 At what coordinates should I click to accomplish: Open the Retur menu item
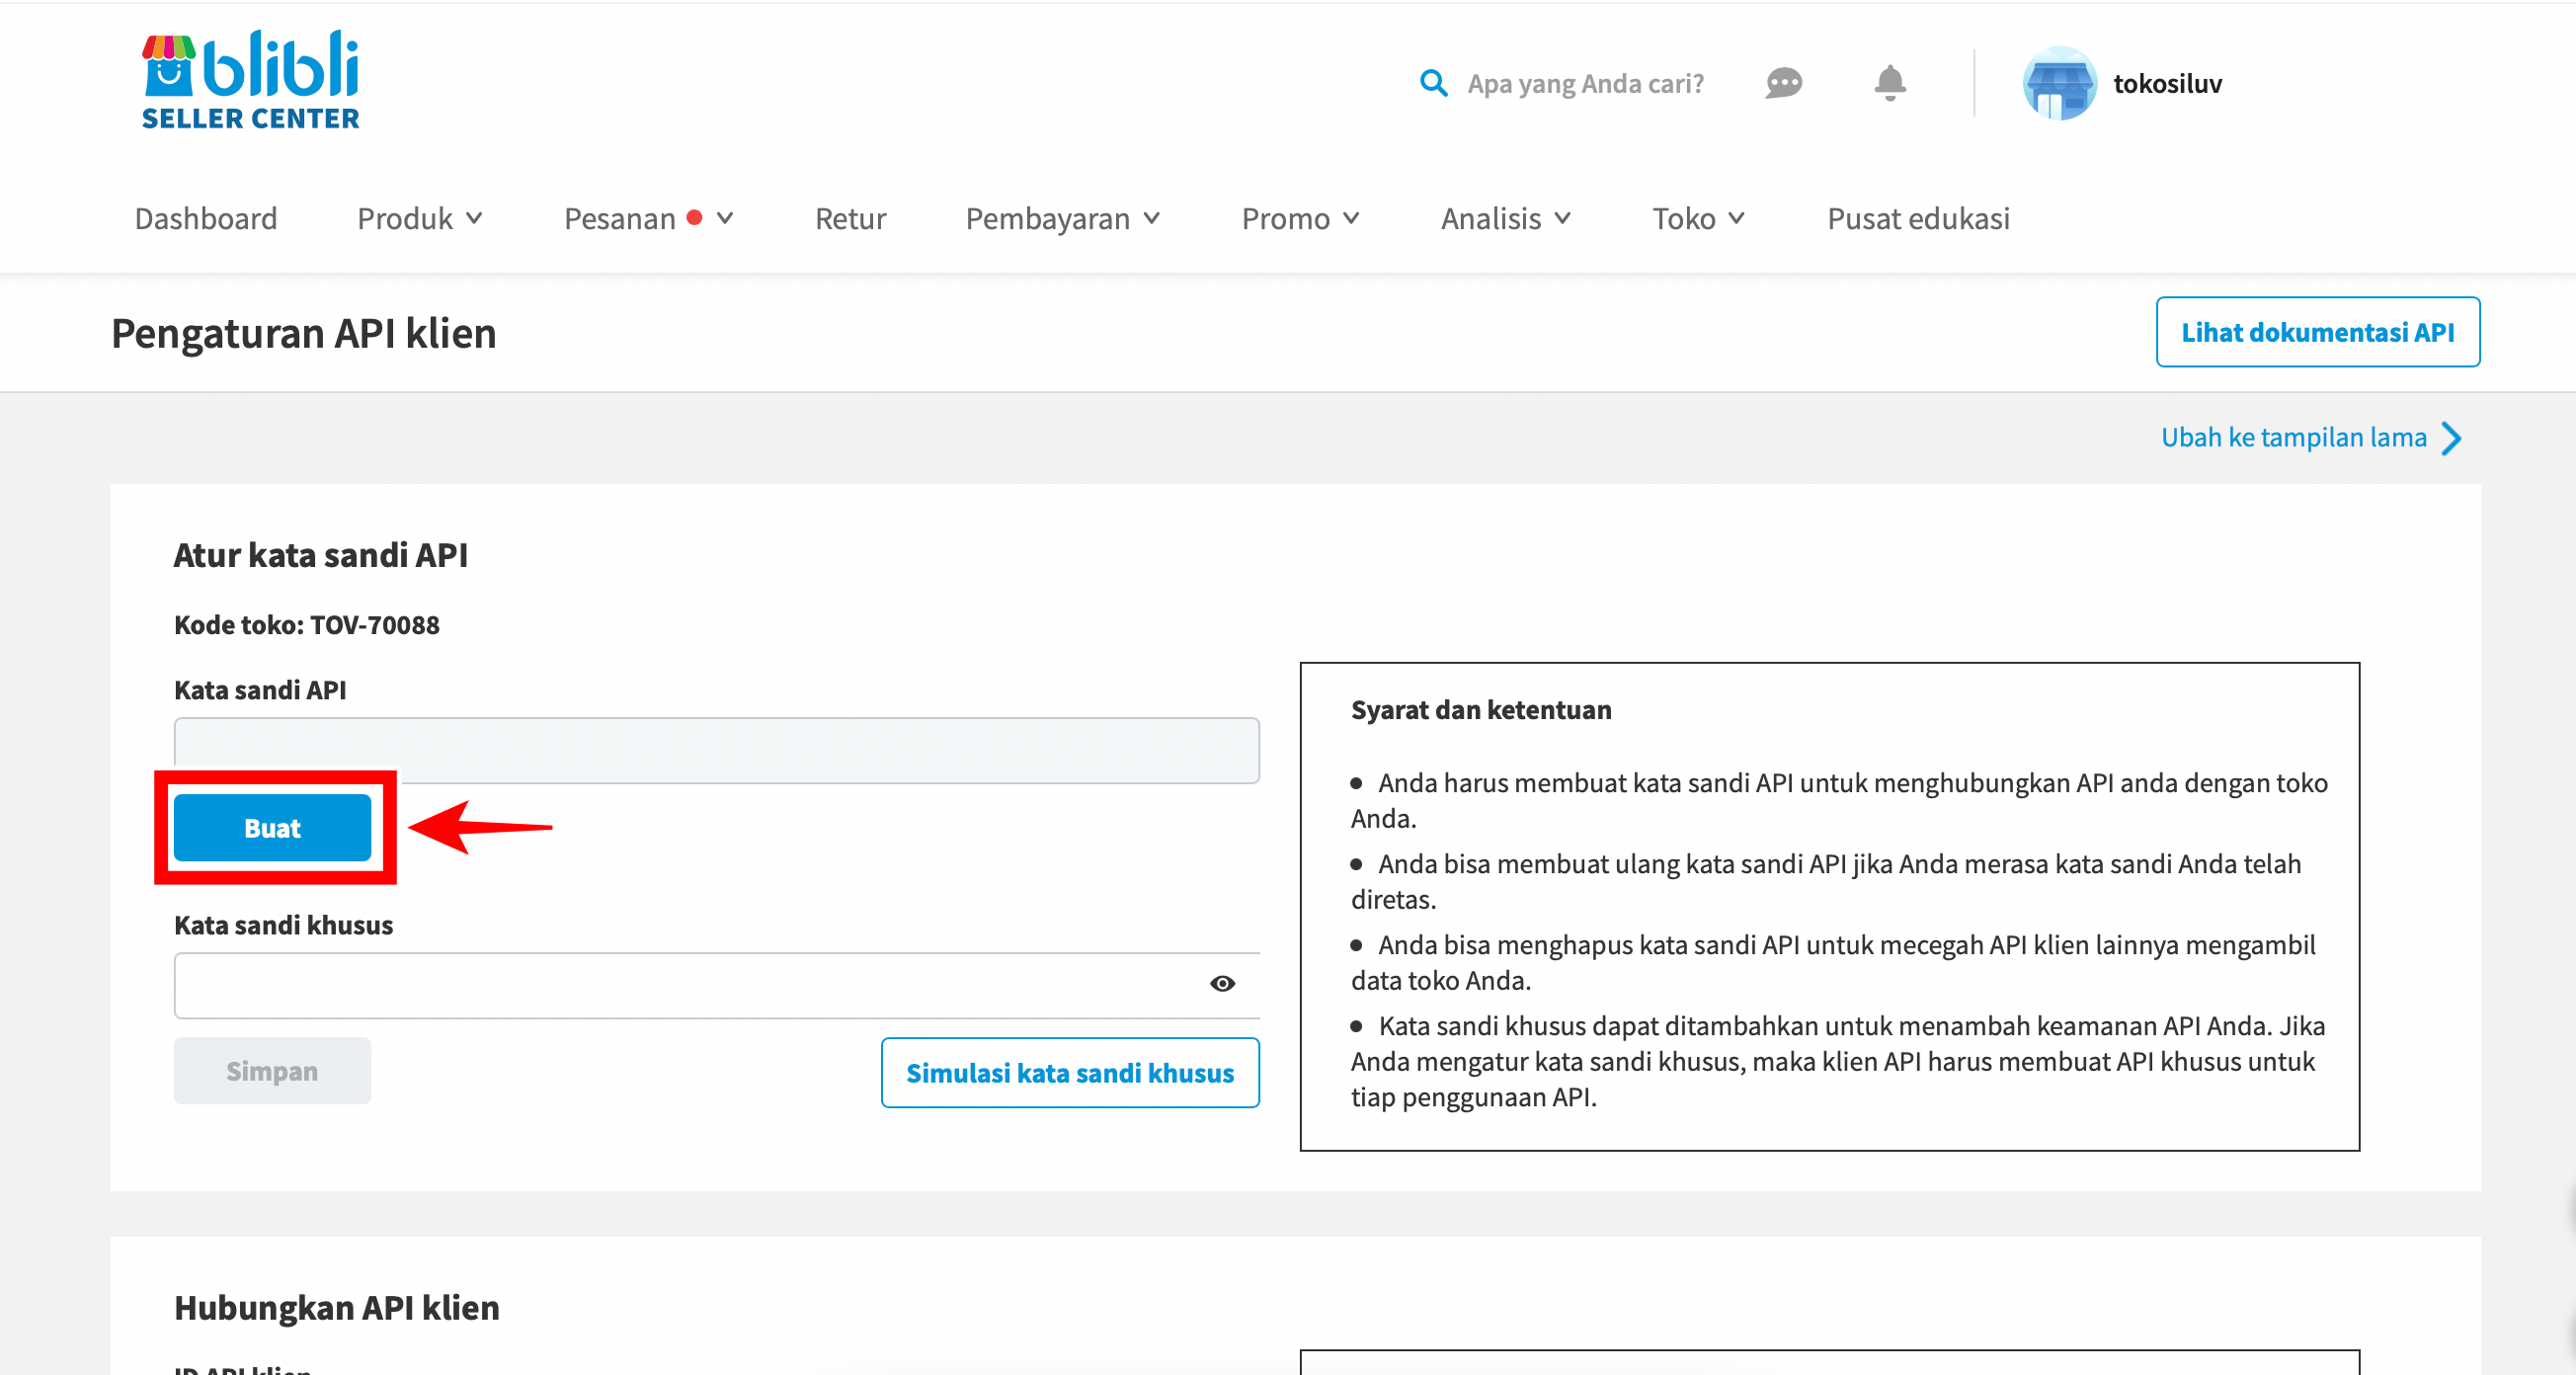tap(850, 218)
